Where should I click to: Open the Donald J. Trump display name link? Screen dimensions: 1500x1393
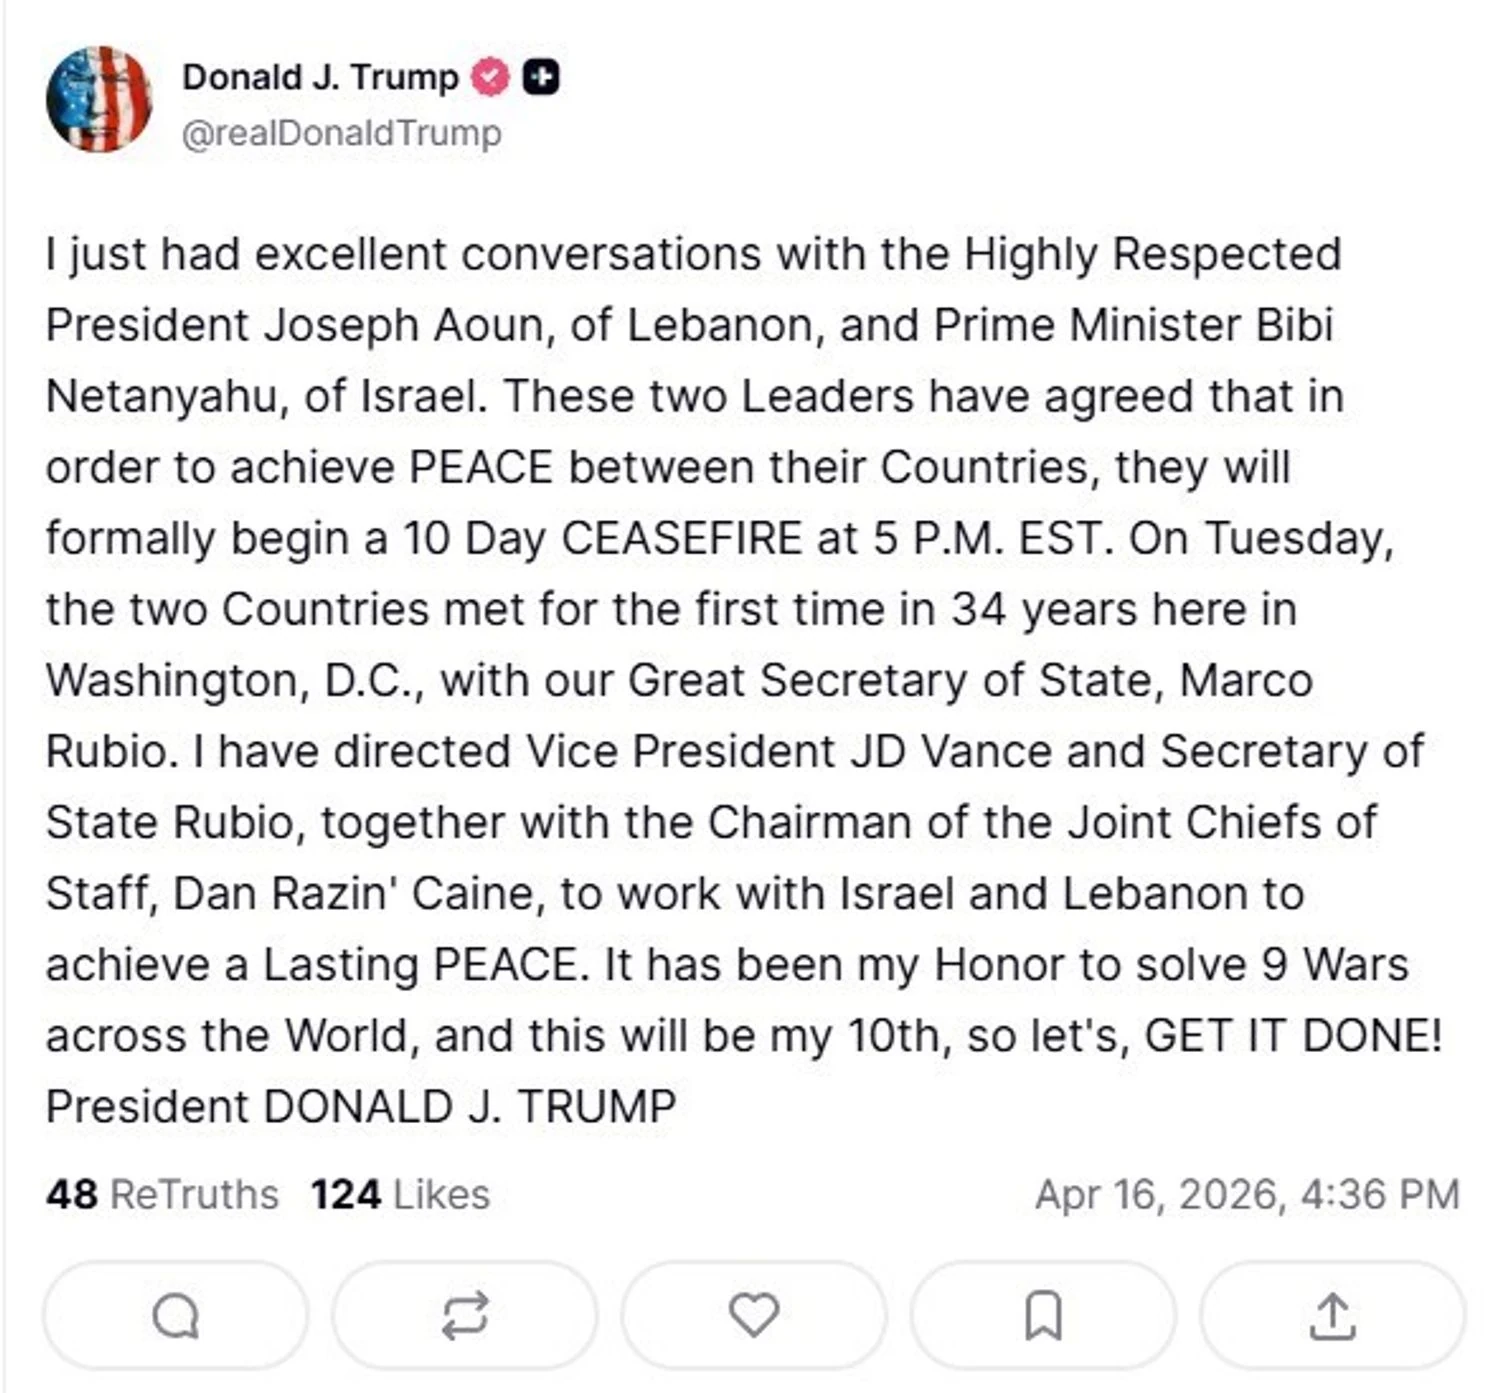pos(320,77)
